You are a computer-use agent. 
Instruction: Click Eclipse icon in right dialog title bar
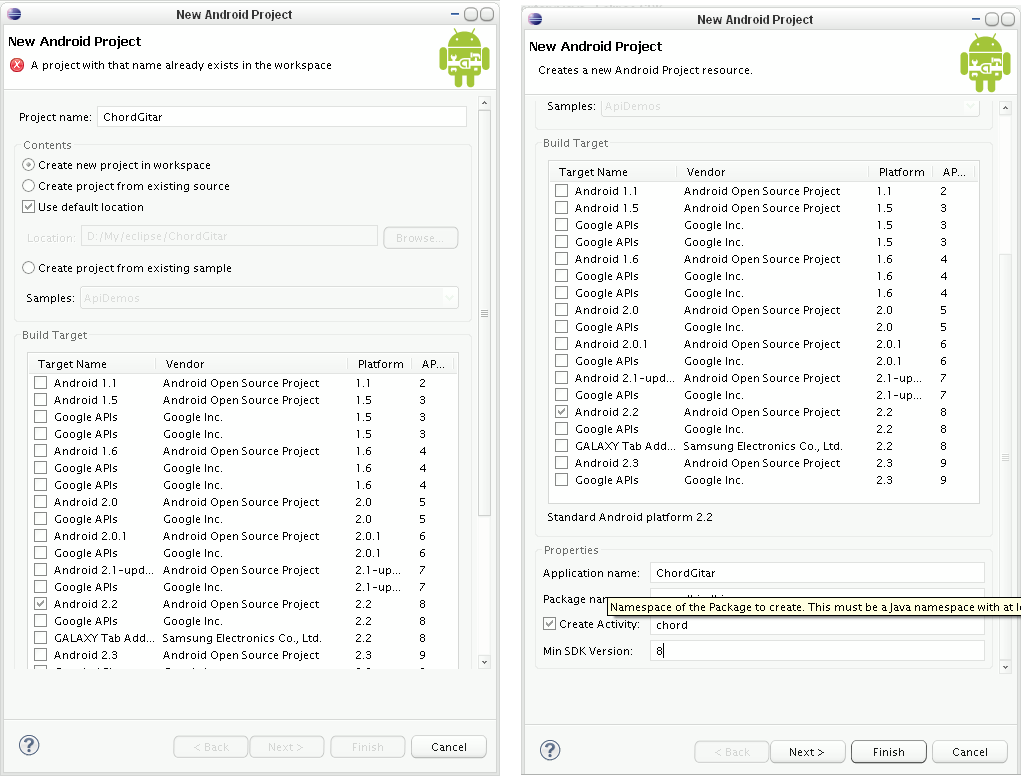coord(535,19)
